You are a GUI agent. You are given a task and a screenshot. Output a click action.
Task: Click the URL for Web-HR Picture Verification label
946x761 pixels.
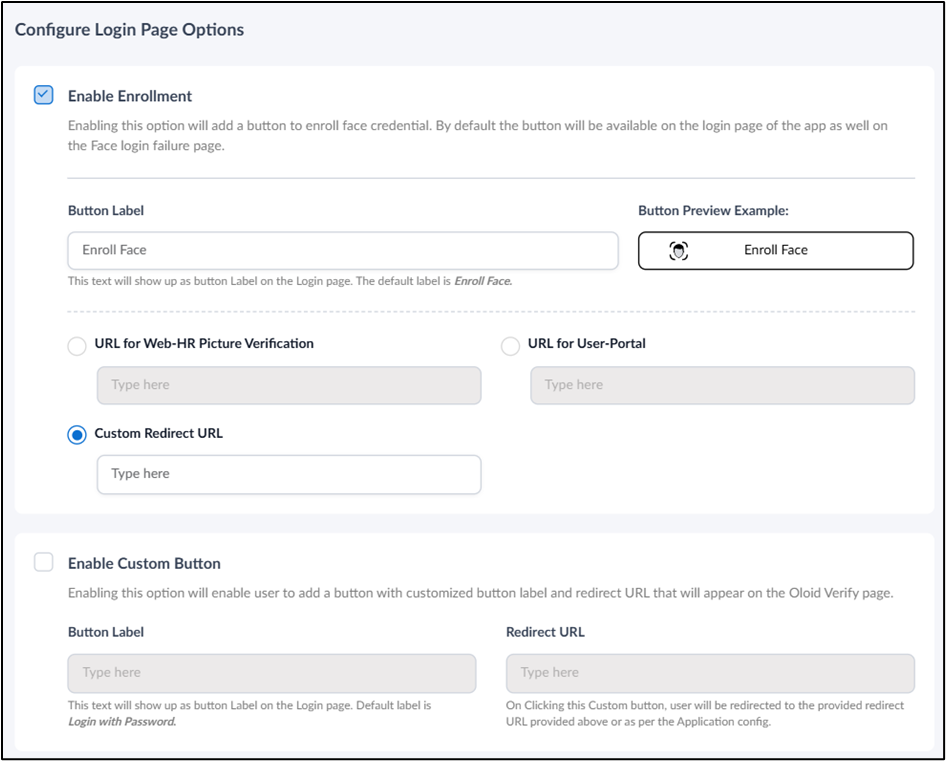coord(204,343)
